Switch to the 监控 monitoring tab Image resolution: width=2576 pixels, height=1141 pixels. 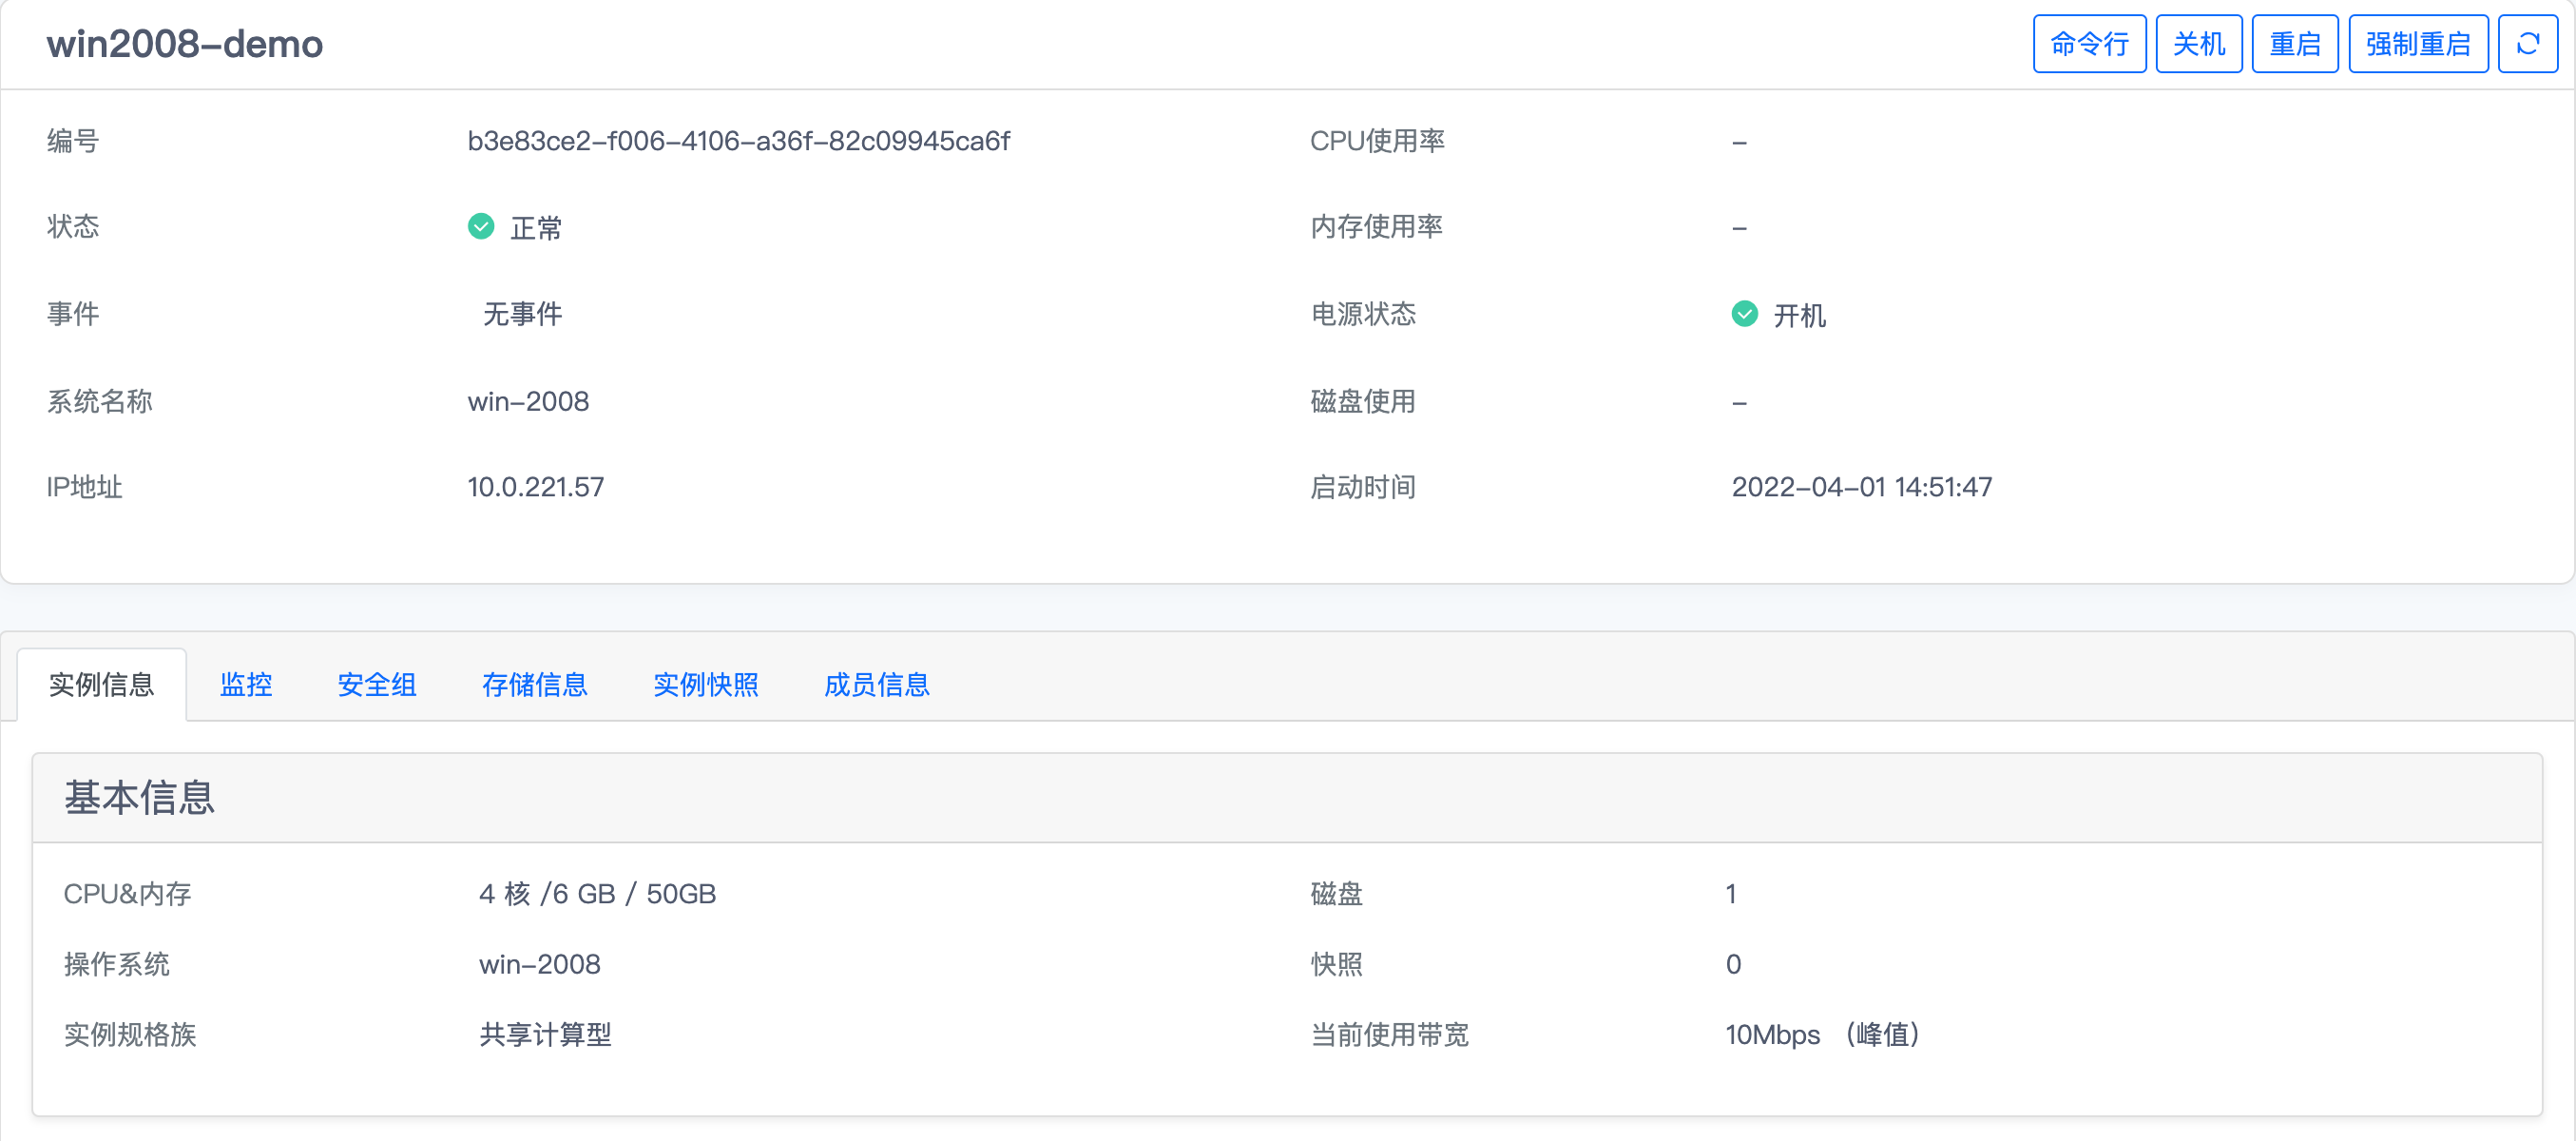click(x=246, y=685)
